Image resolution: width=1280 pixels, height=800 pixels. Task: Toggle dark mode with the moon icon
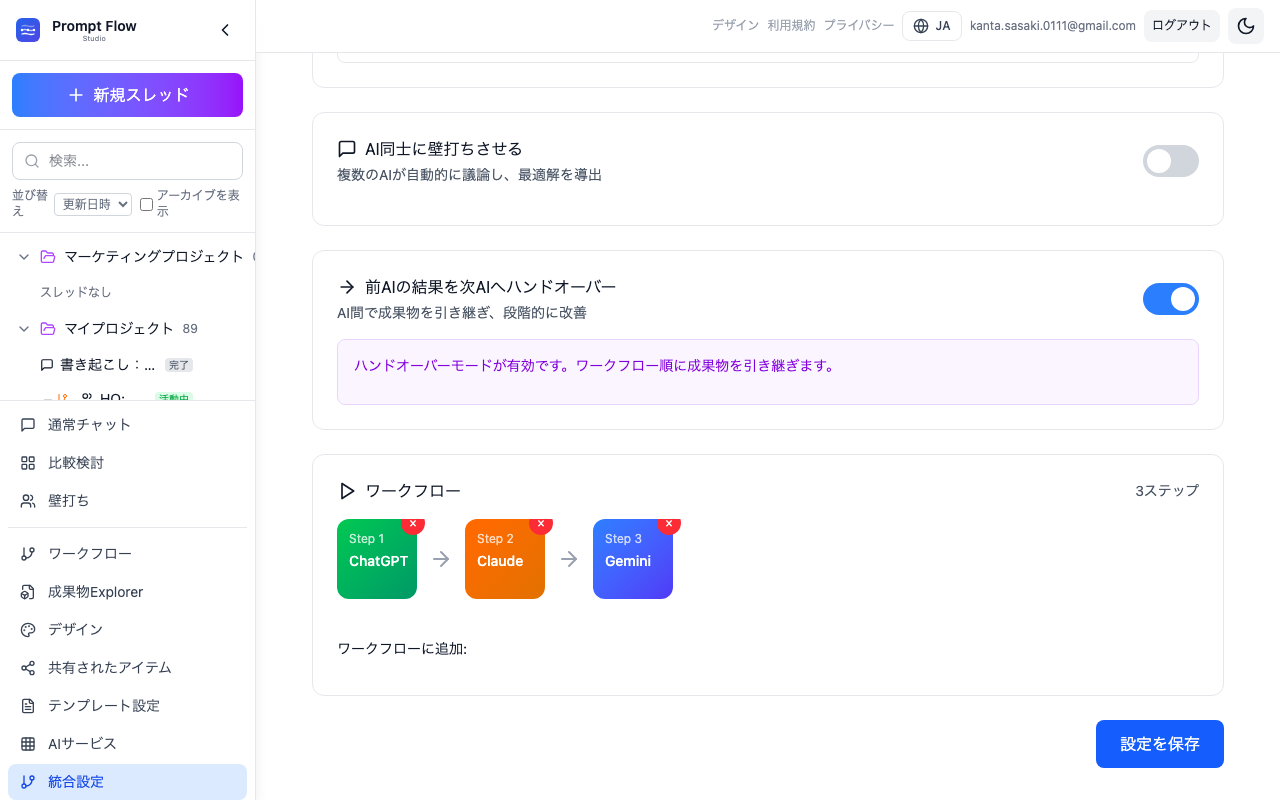coord(1246,26)
